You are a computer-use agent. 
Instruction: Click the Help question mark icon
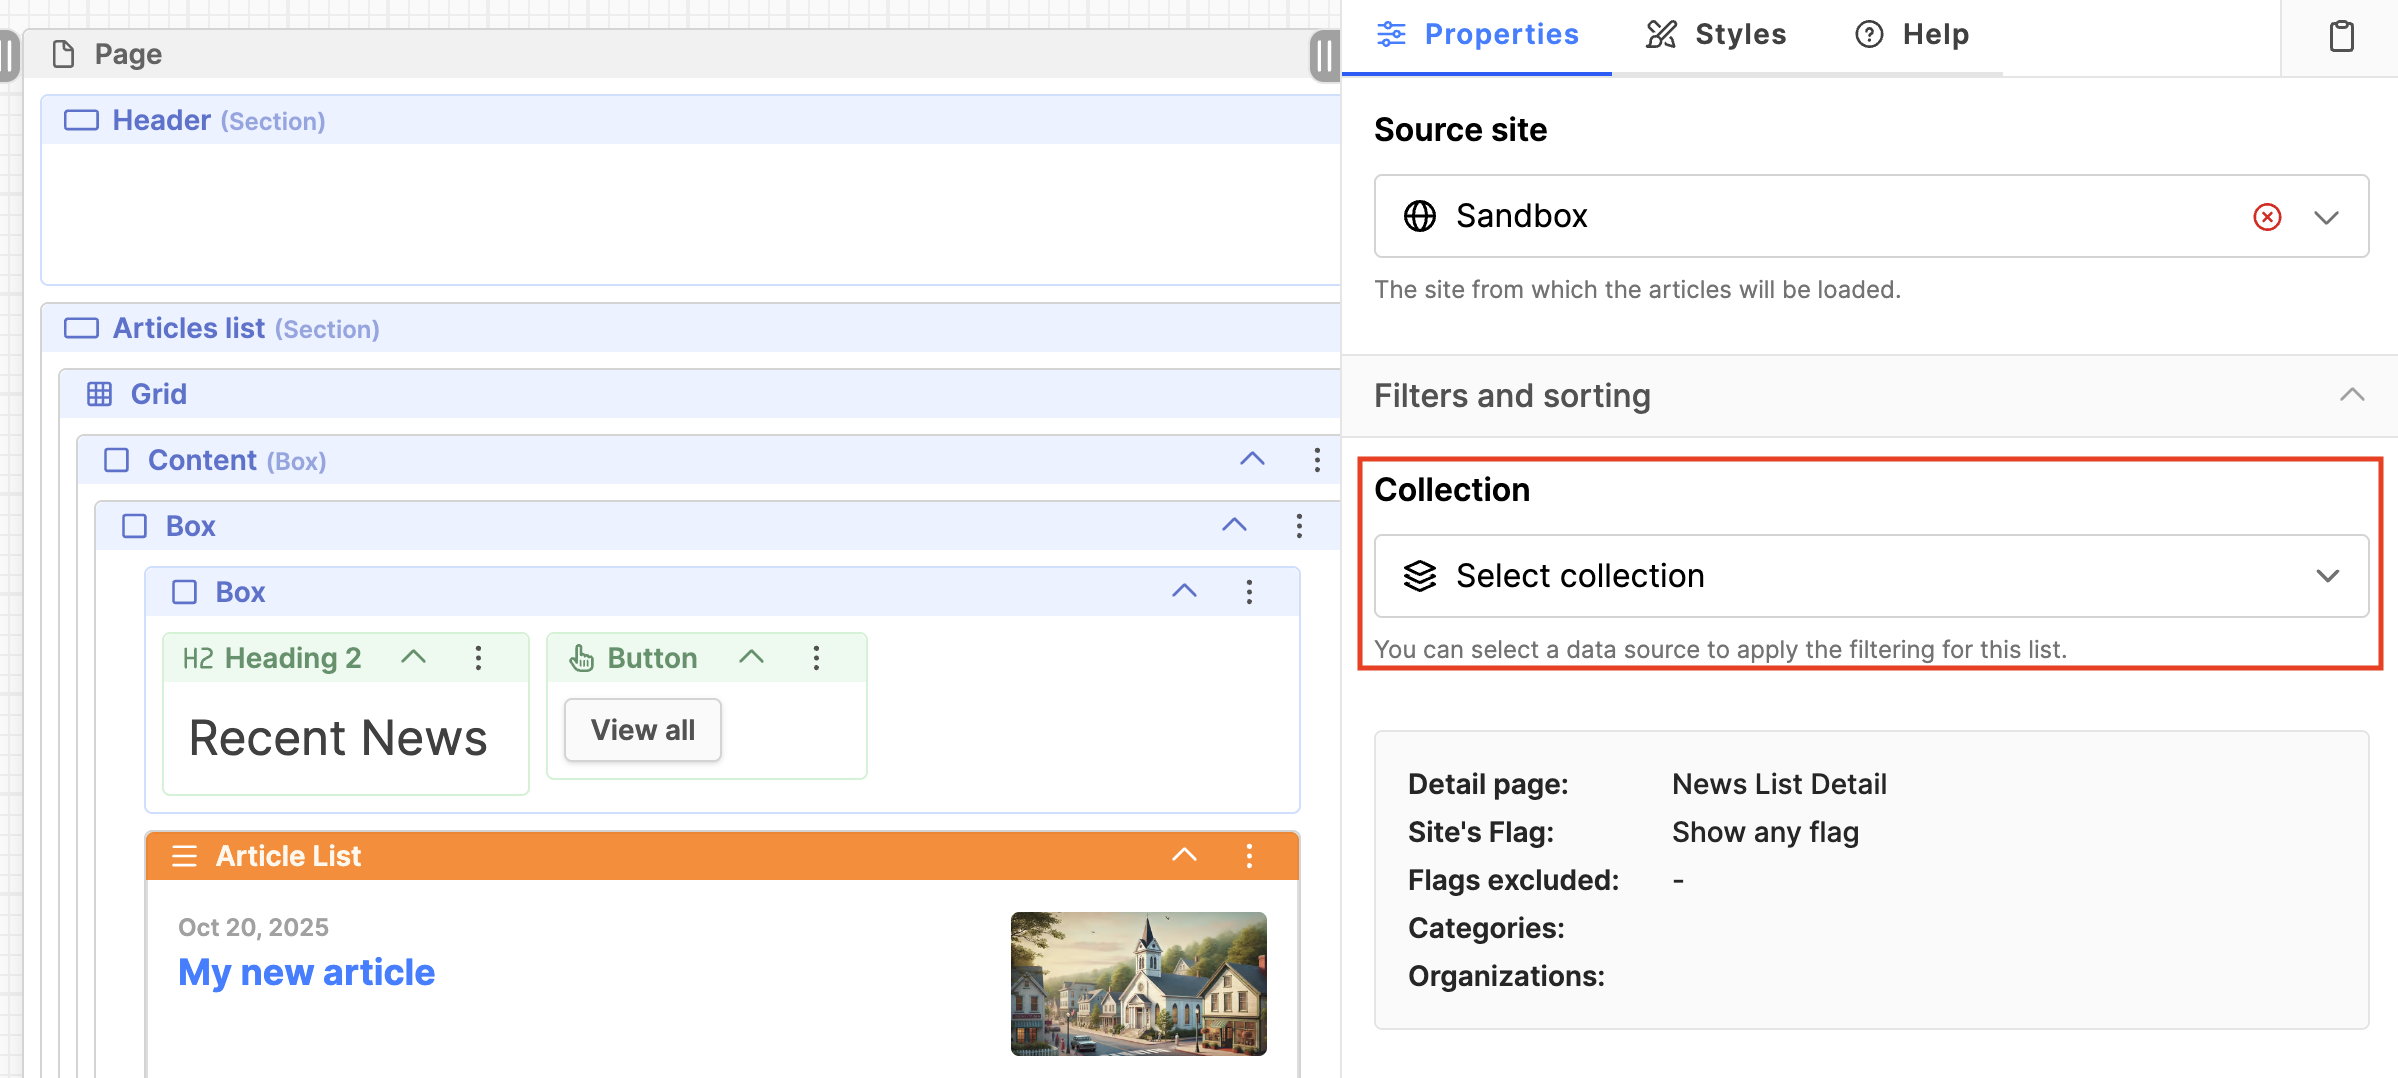point(1869,34)
